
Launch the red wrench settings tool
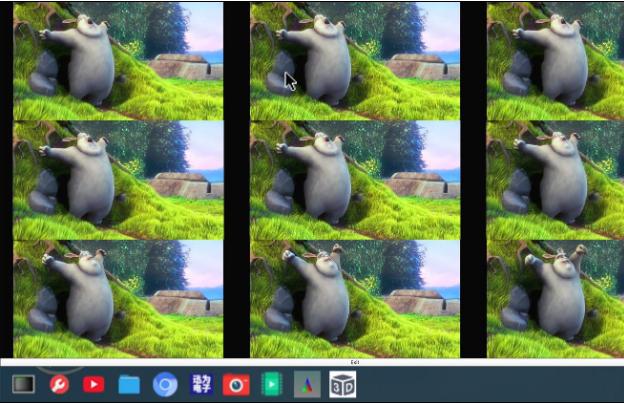coord(59,385)
